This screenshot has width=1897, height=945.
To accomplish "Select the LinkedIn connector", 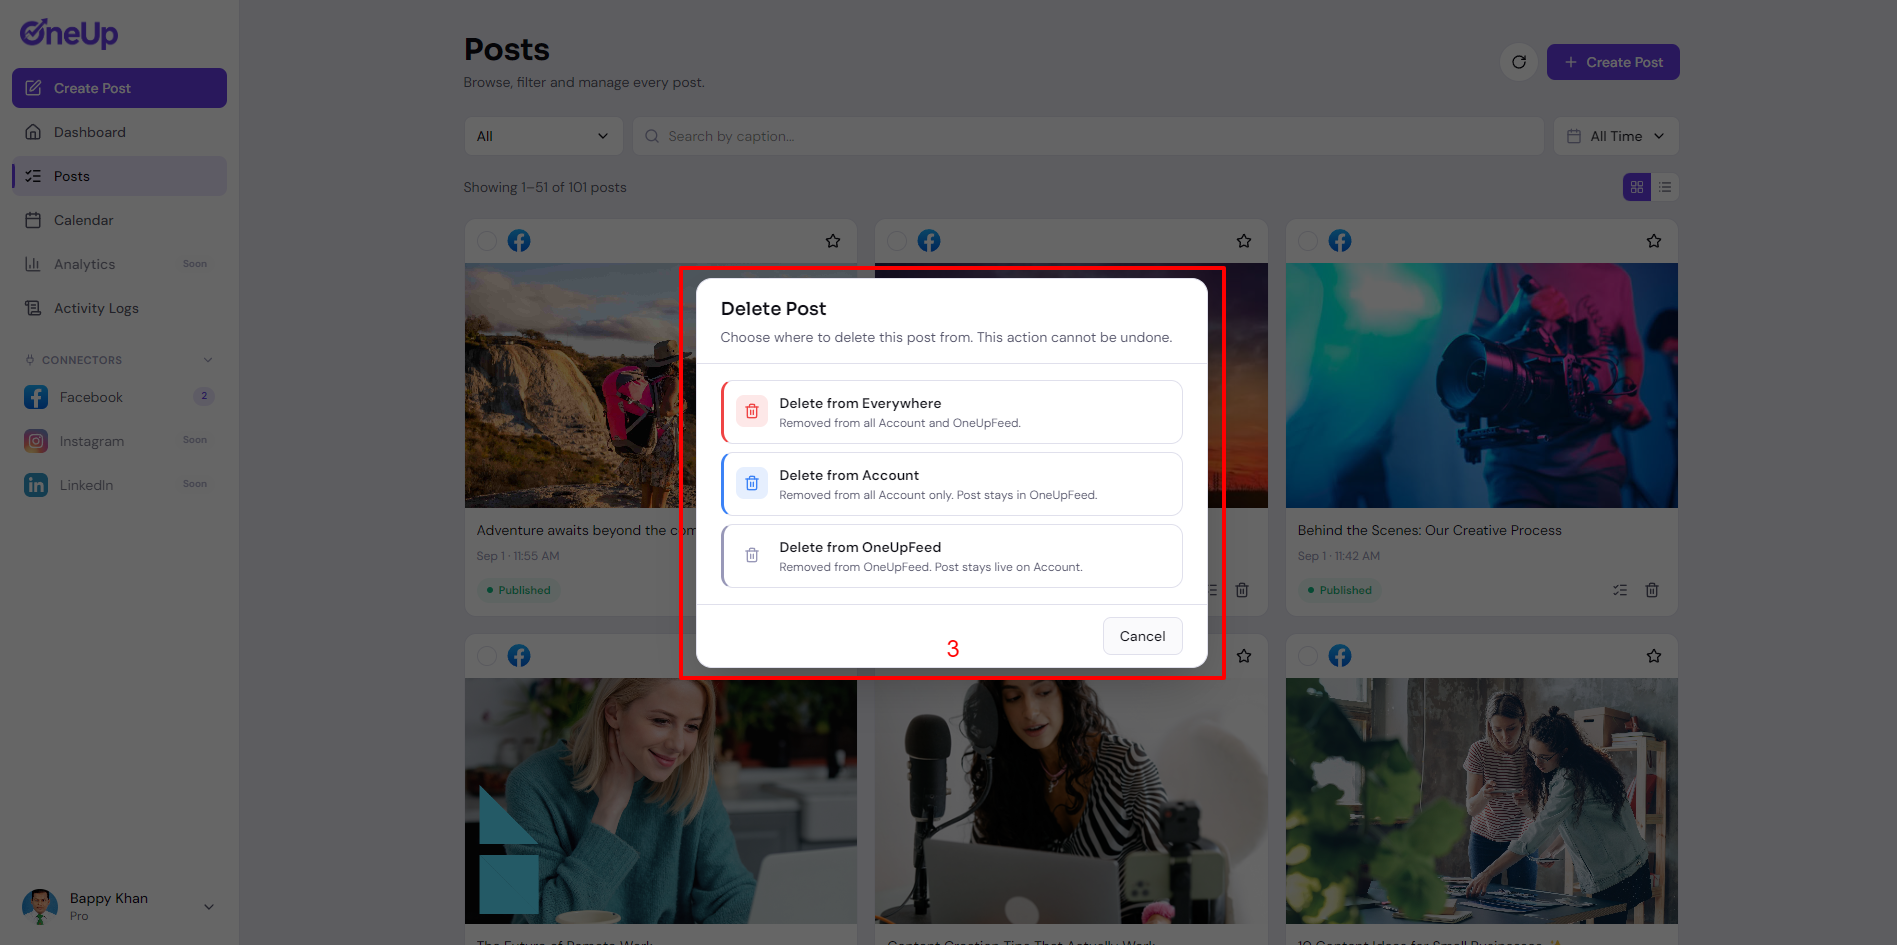I will pos(119,485).
